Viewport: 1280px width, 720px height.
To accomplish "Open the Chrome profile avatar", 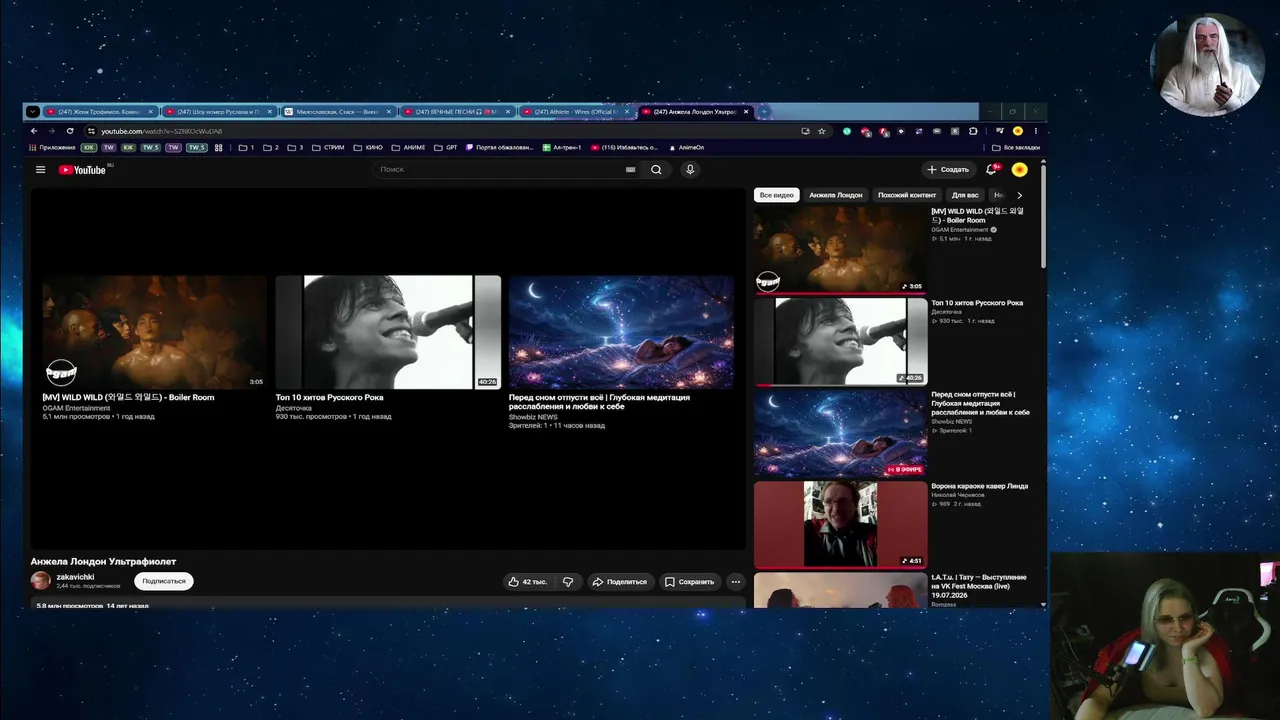I will 1018,131.
